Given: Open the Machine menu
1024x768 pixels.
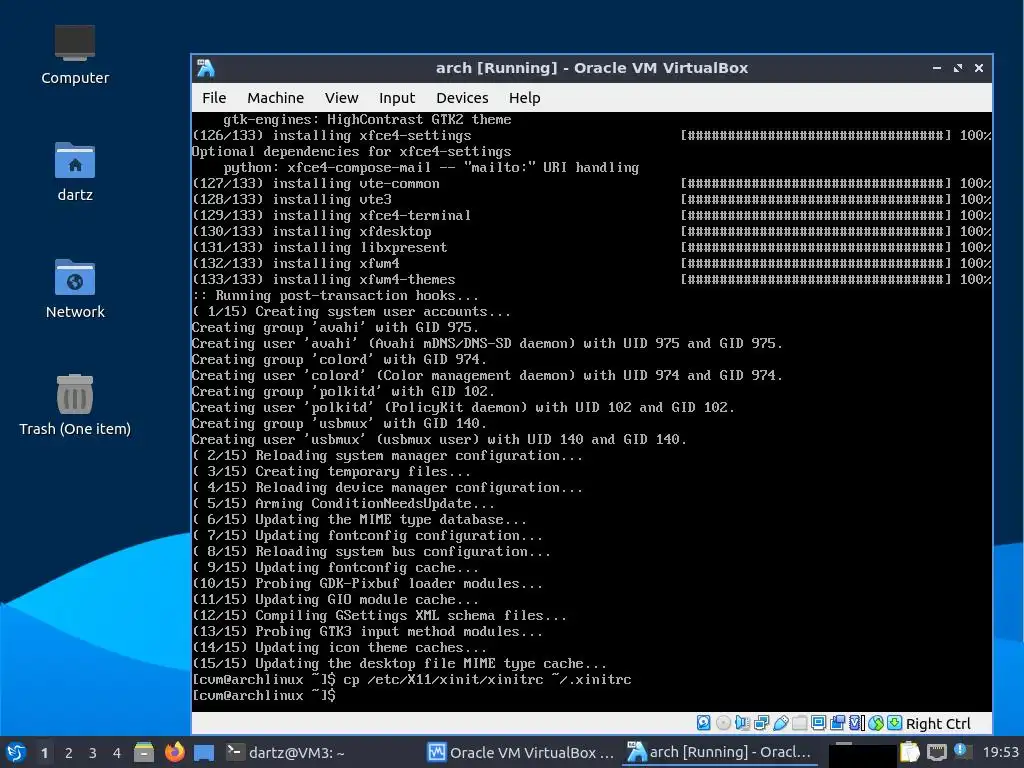Looking at the screenshot, I should [276, 98].
